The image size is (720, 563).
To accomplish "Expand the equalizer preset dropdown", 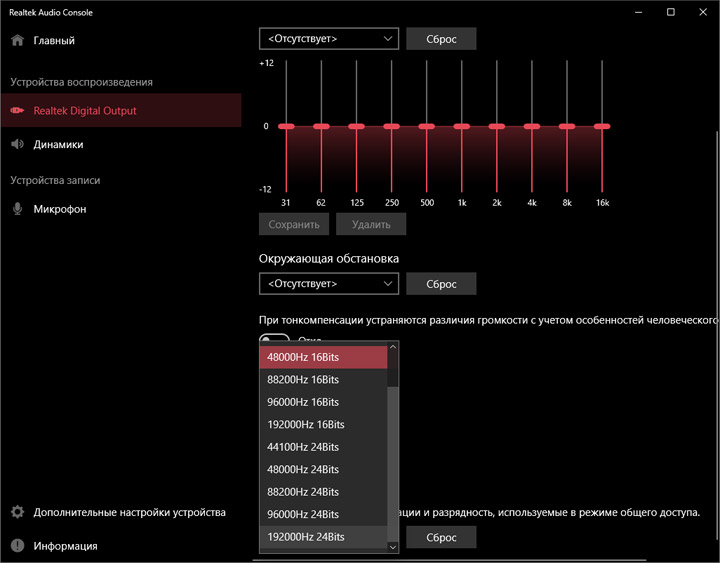I will pyautogui.click(x=329, y=39).
